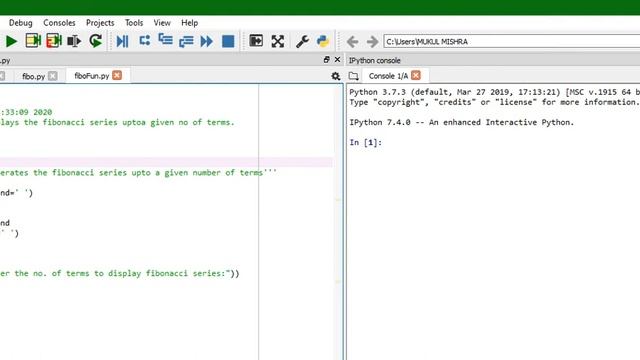The height and width of the screenshot is (360, 640).
Task: Click the In [1]: console prompt
Action: [x=366, y=142]
